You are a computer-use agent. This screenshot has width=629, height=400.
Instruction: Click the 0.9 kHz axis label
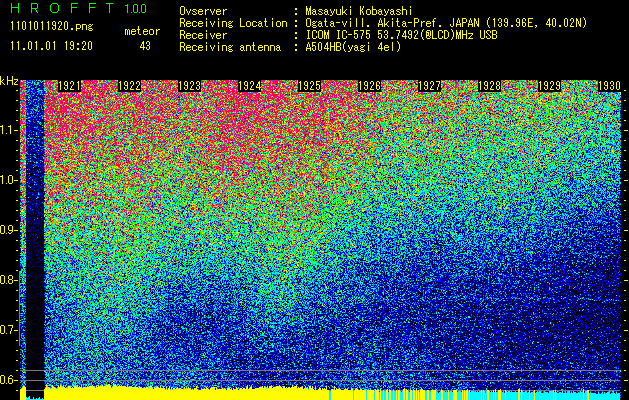8,230
